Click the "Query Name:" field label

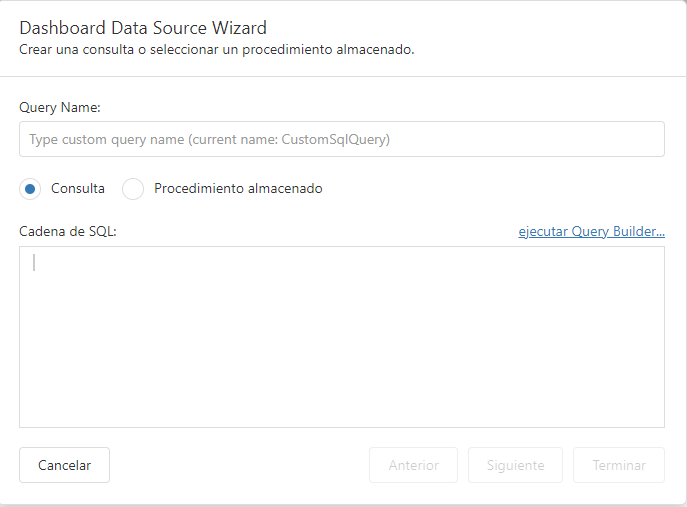pos(60,107)
